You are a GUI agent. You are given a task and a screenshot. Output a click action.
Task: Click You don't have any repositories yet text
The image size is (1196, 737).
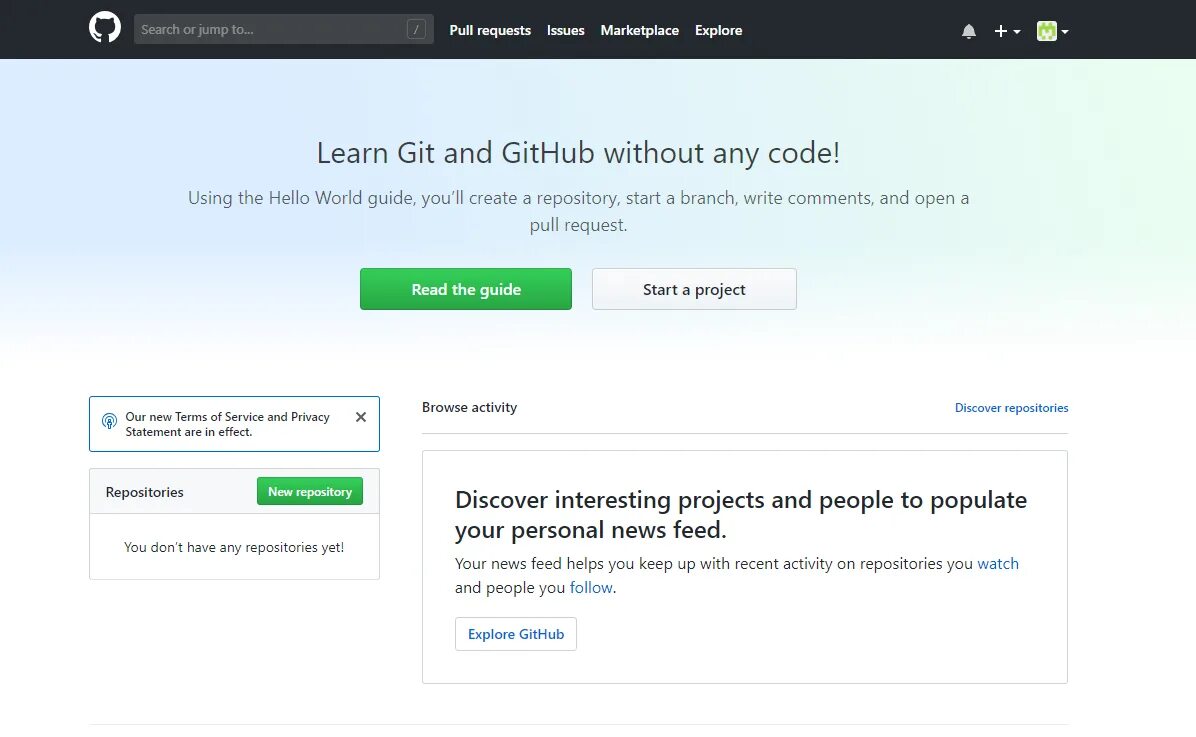point(234,547)
